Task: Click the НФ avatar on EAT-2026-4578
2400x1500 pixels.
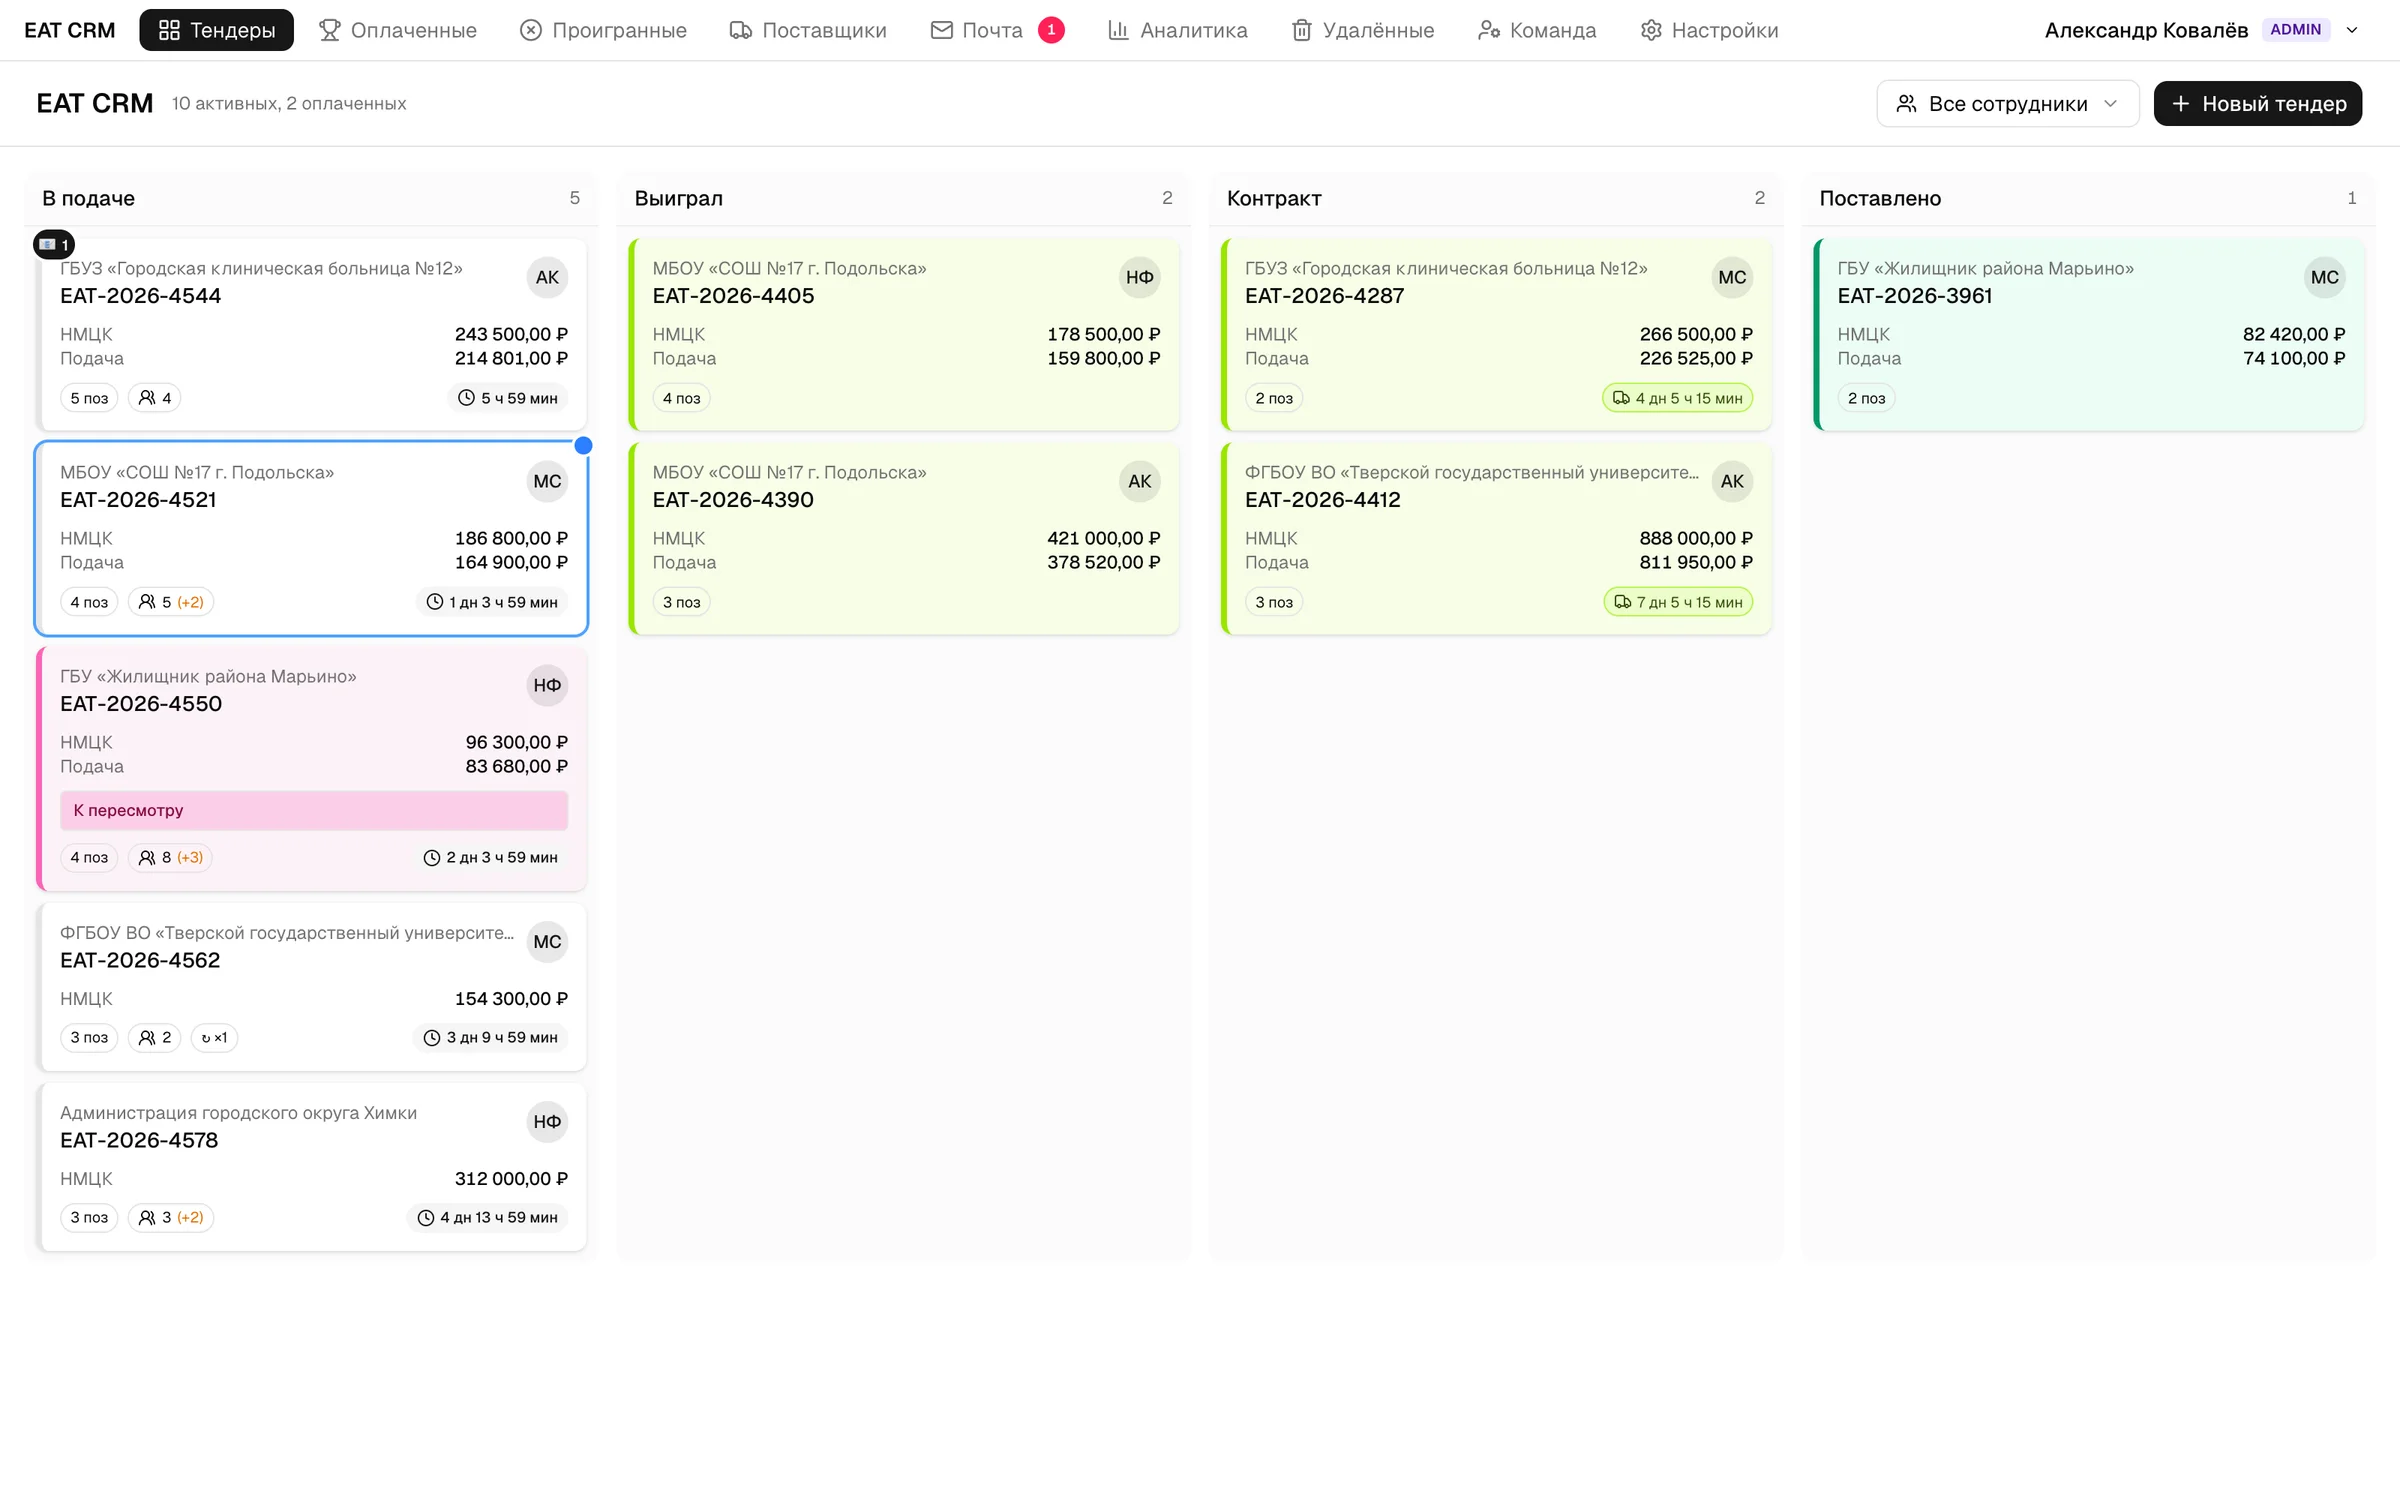Action: tap(547, 1122)
